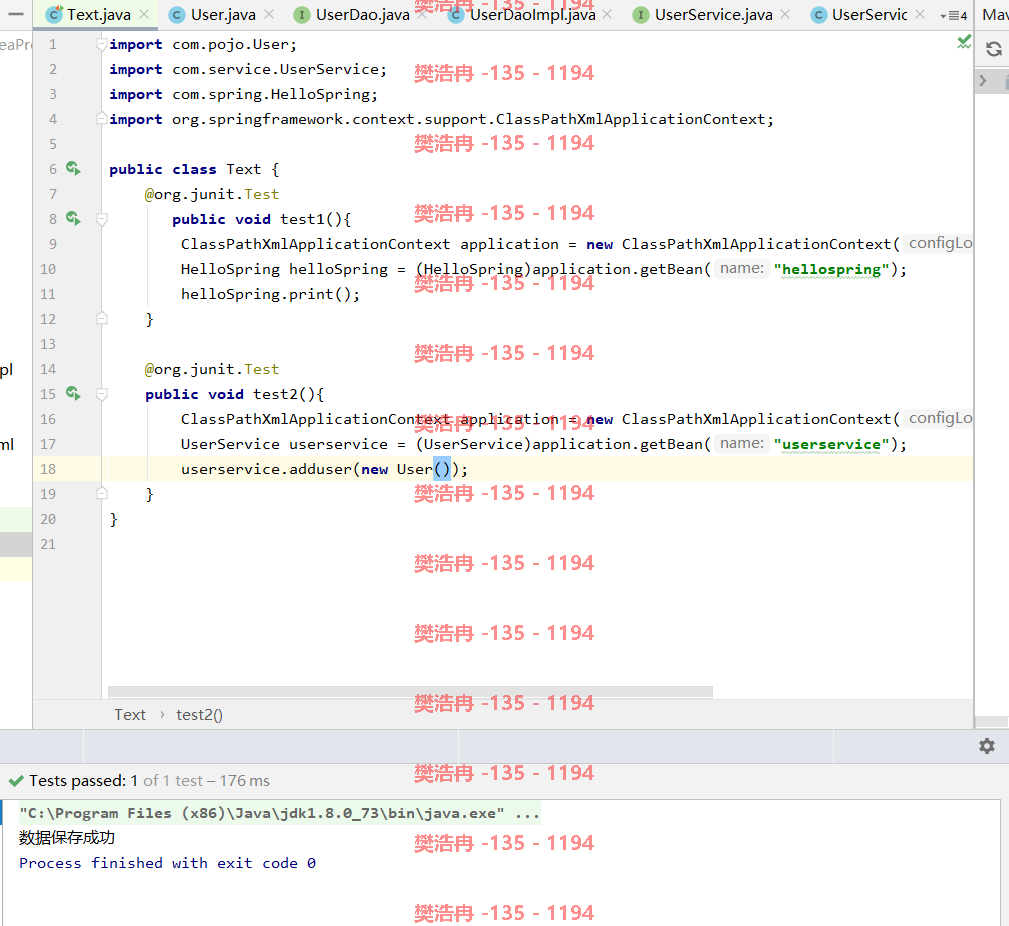Screen dimensions: 1009x926
Task: Click line number 21 in gutter
Action: click(48, 544)
